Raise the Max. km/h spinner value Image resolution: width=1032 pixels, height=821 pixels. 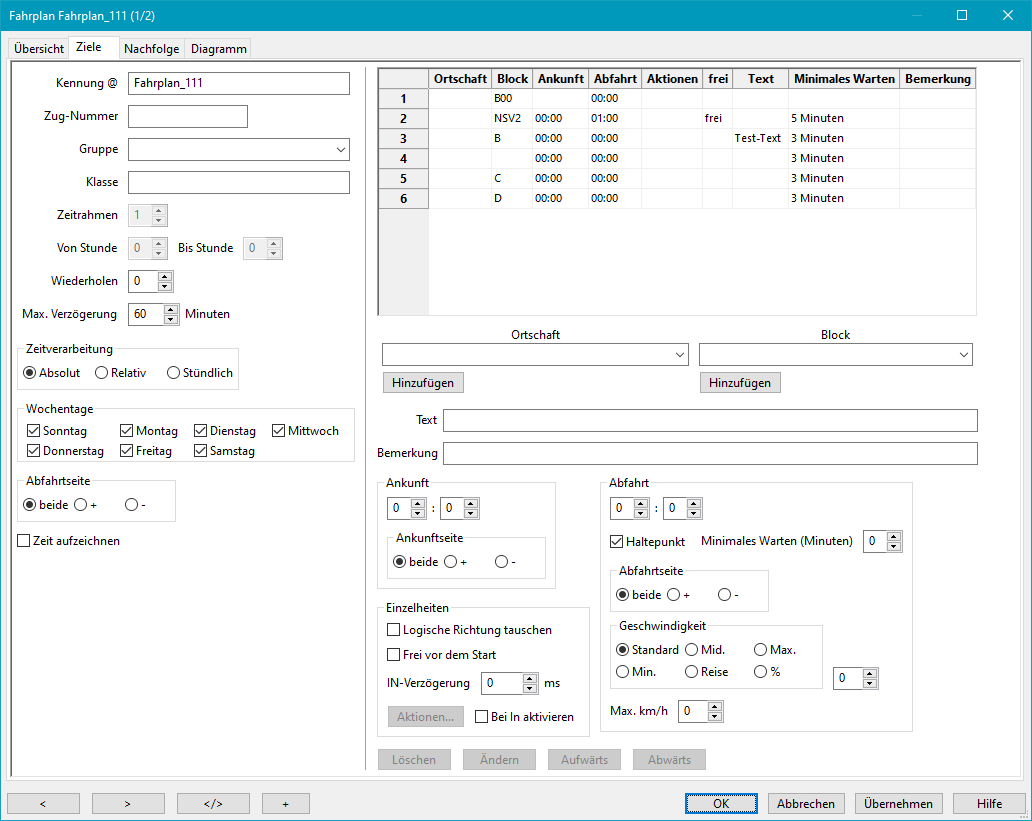[714, 707]
